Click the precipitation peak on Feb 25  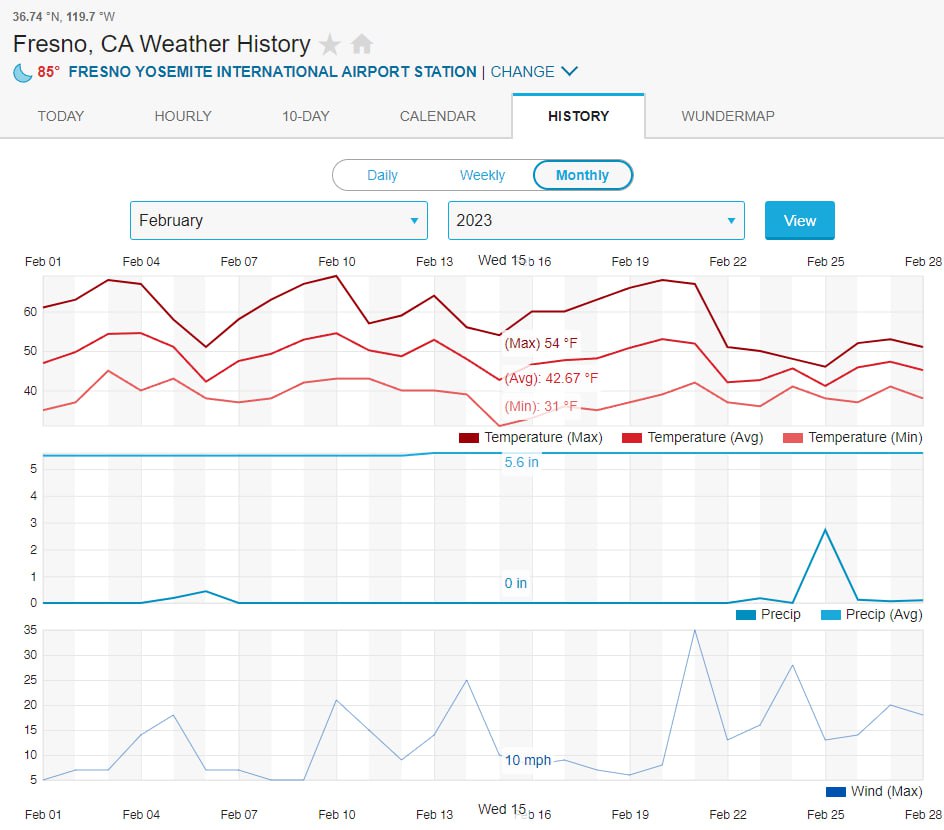tap(825, 529)
